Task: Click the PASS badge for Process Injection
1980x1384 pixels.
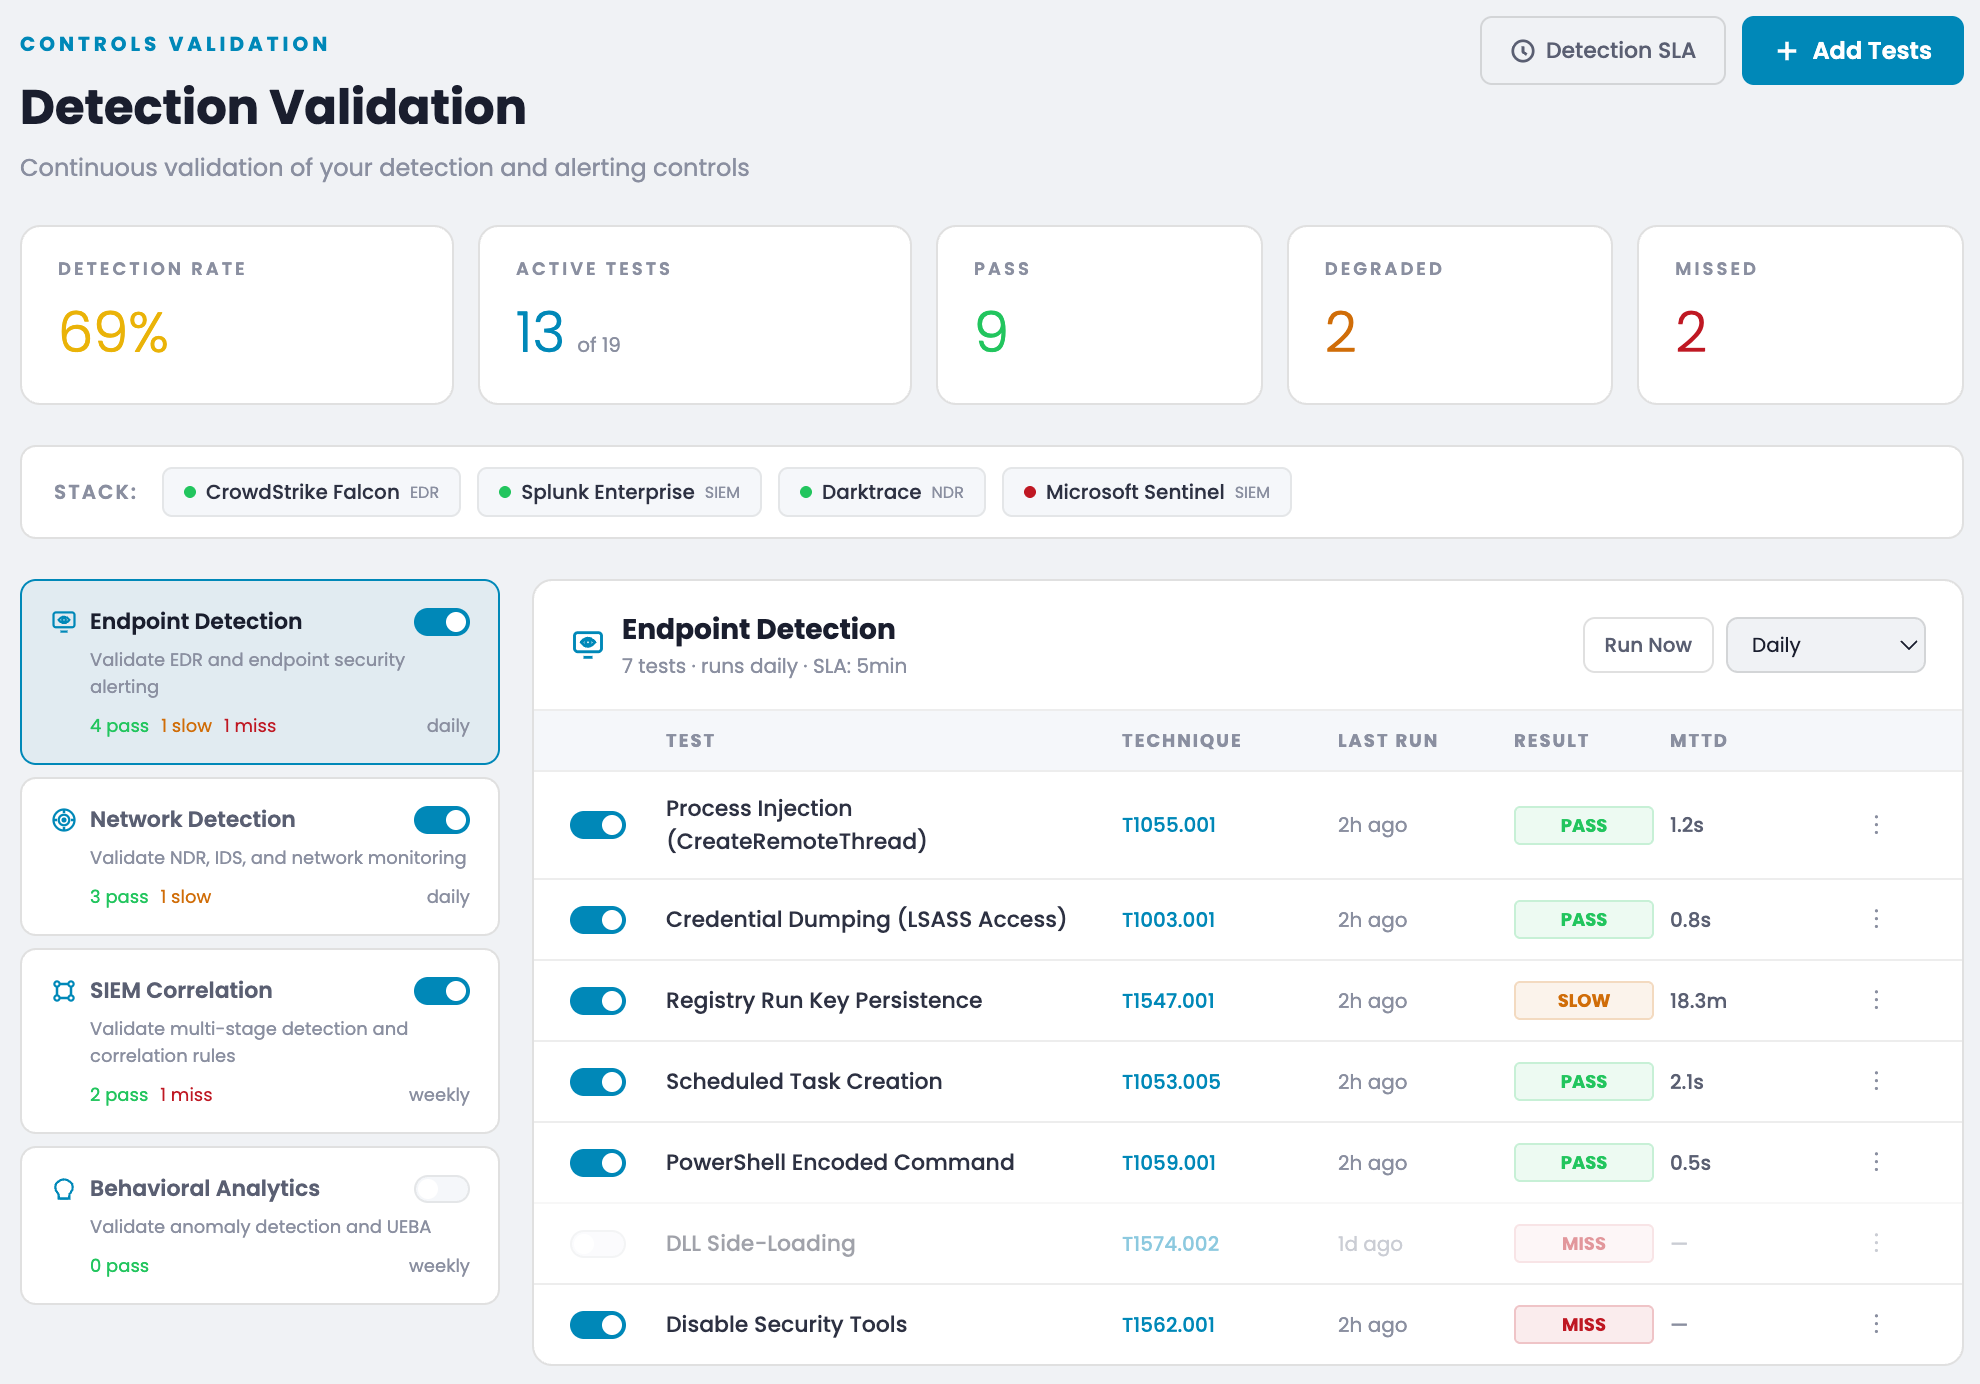Action: click(x=1584, y=825)
